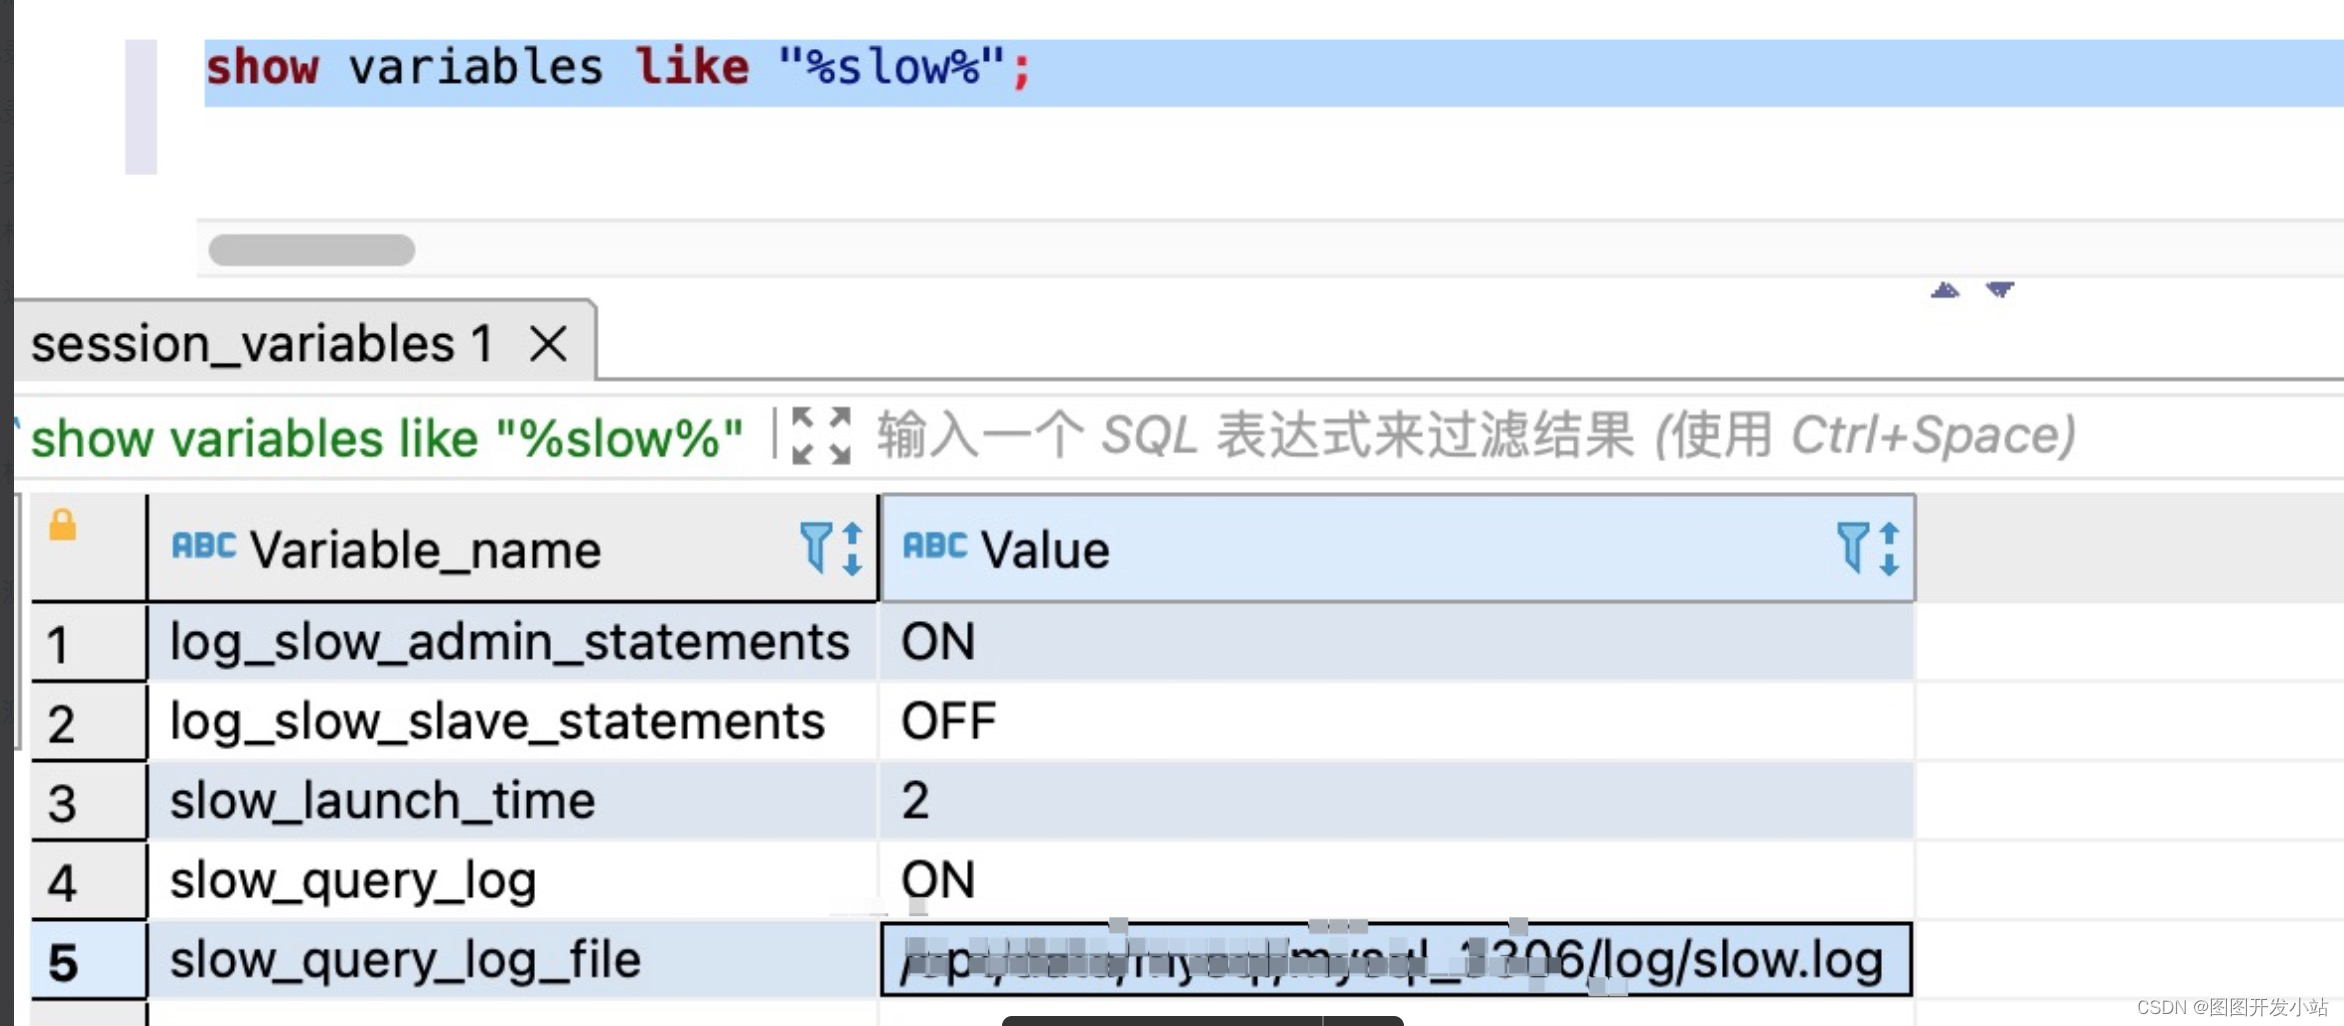Open the filter funnel on Value column
Image resolution: width=2344 pixels, height=1026 pixels.
pos(1853,548)
